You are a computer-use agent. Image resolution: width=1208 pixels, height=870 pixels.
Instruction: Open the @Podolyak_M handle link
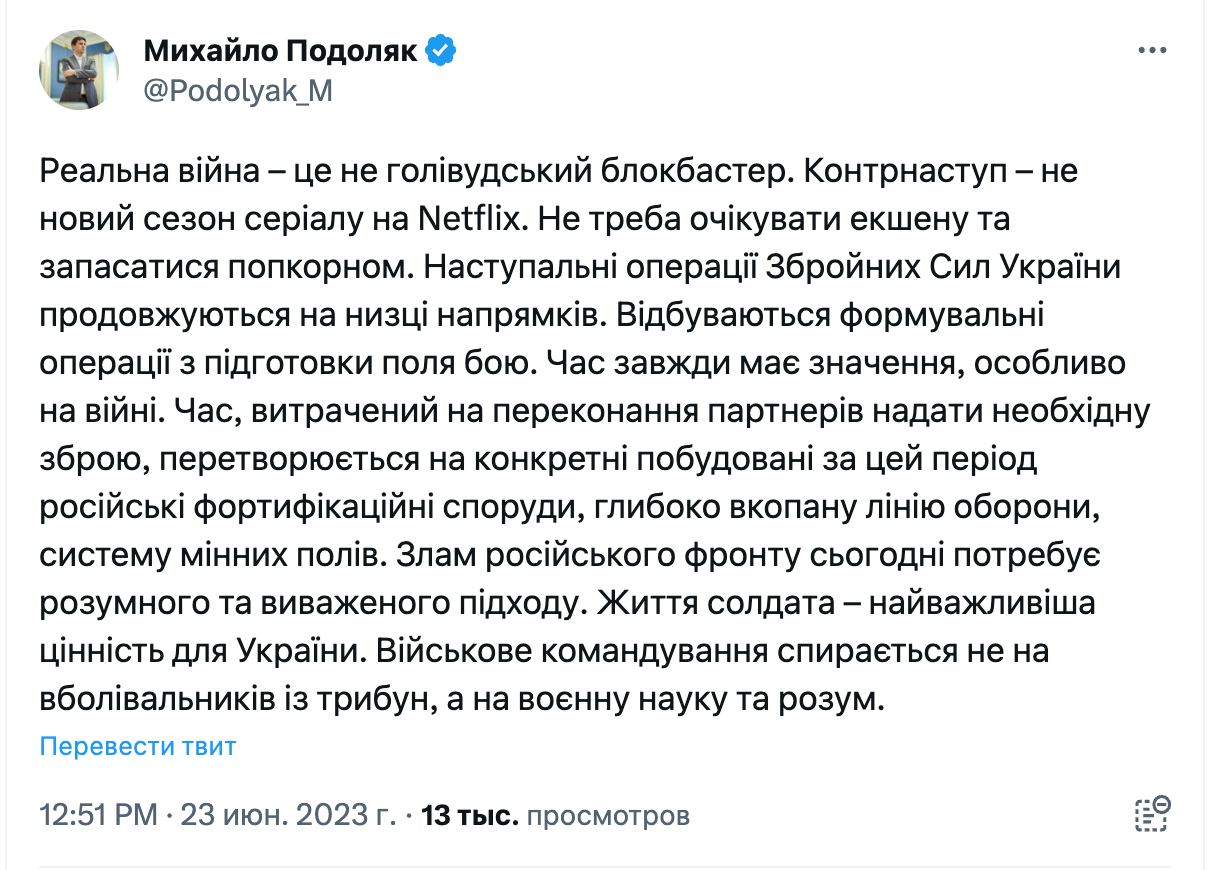pos(238,91)
